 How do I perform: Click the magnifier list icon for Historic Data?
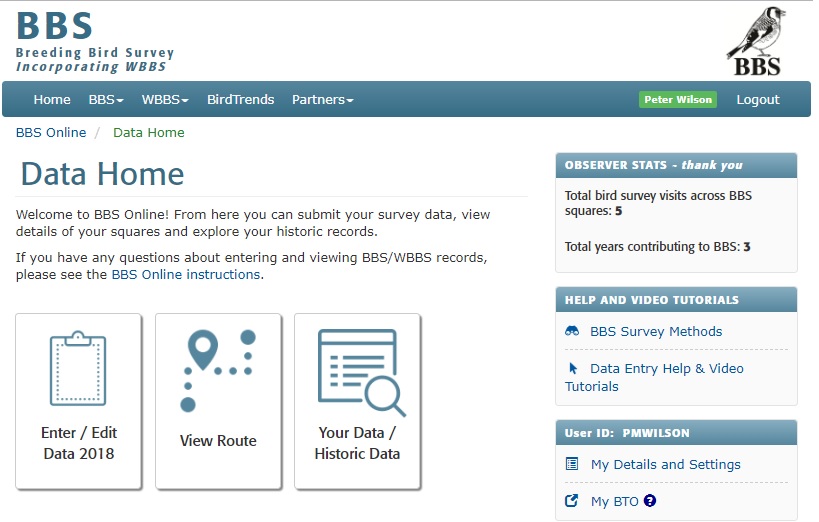(358, 371)
